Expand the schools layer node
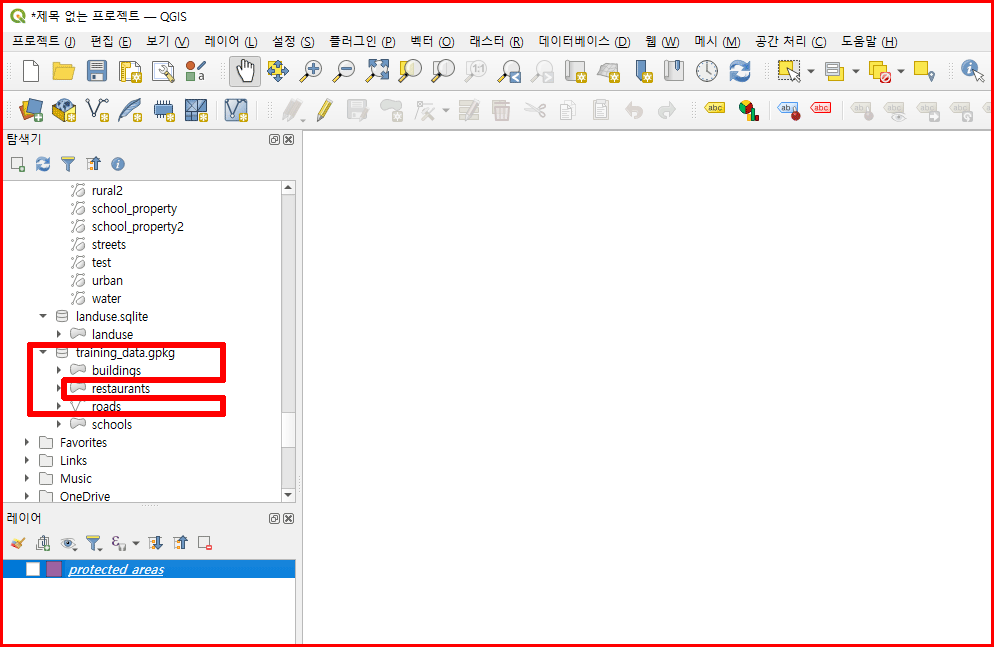The height and width of the screenshot is (647, 994). coord(59,424)
